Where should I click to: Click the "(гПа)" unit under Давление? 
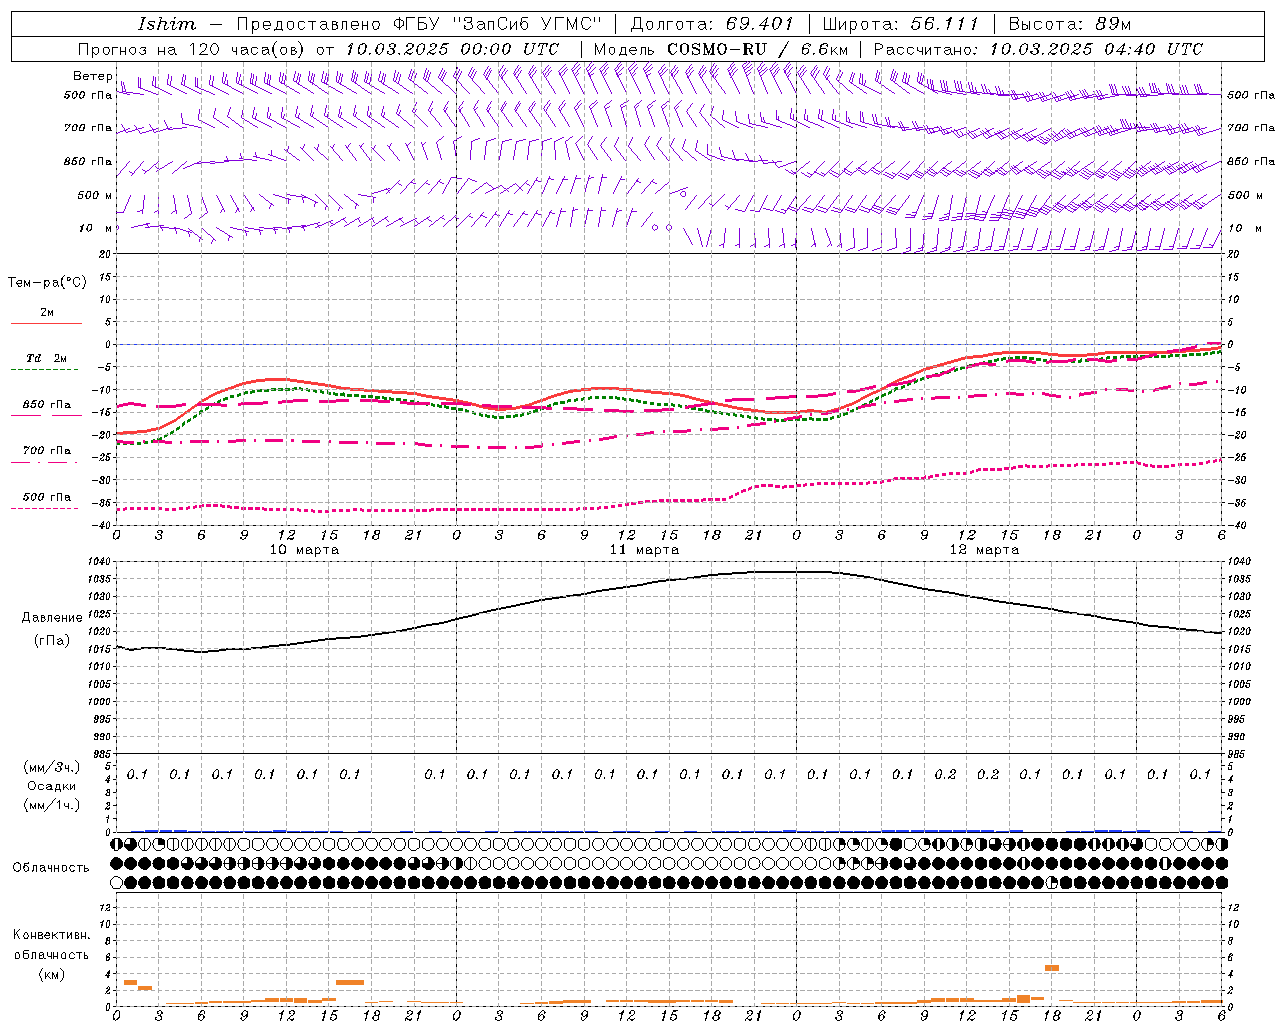52,640
